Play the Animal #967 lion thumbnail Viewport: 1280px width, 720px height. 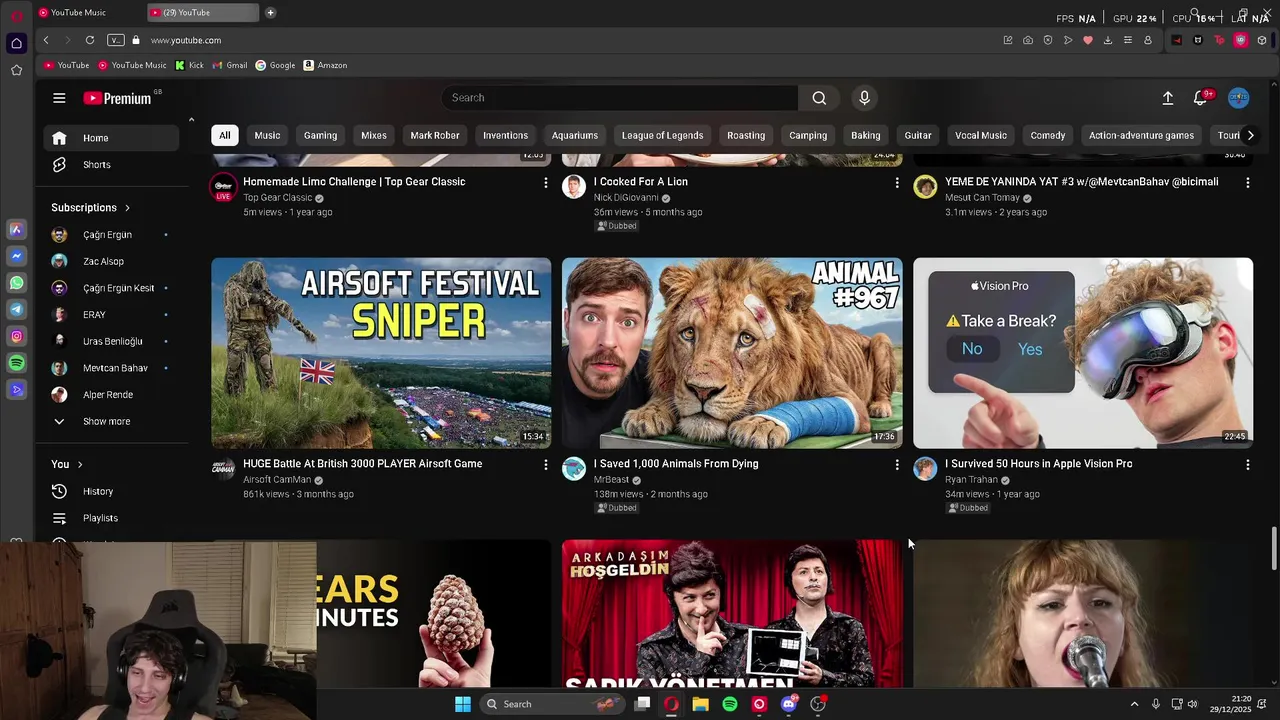[732, 353]
